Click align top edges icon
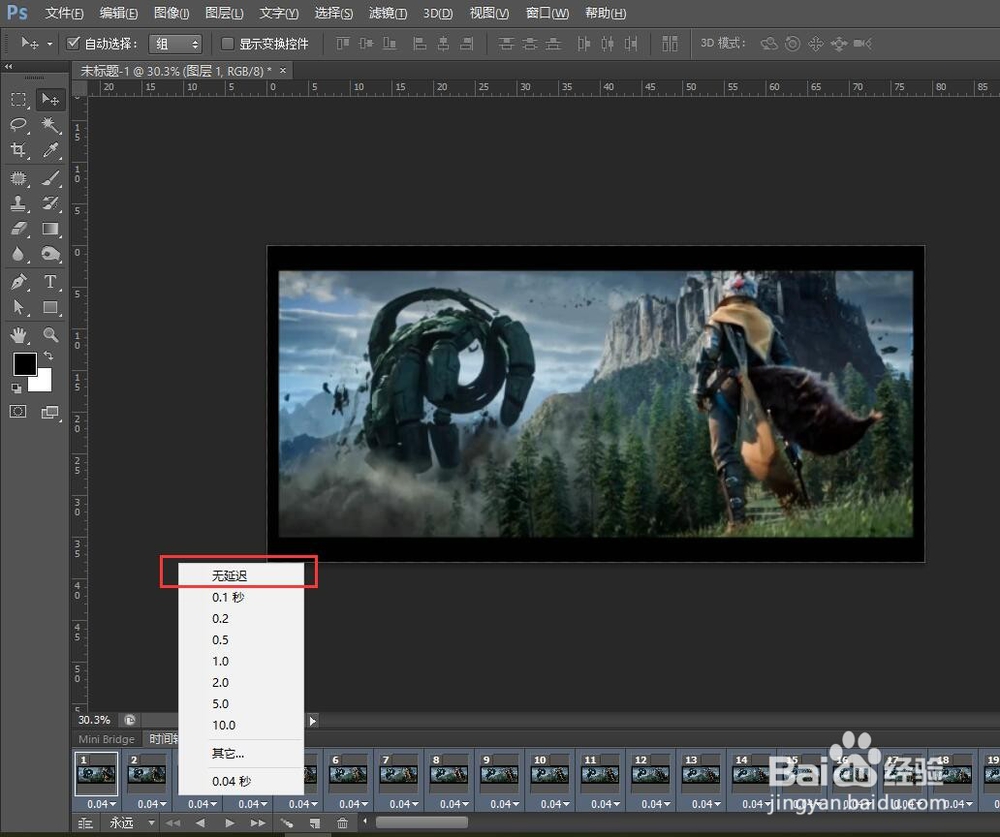The image size is (1000, 837). [342, 43]
